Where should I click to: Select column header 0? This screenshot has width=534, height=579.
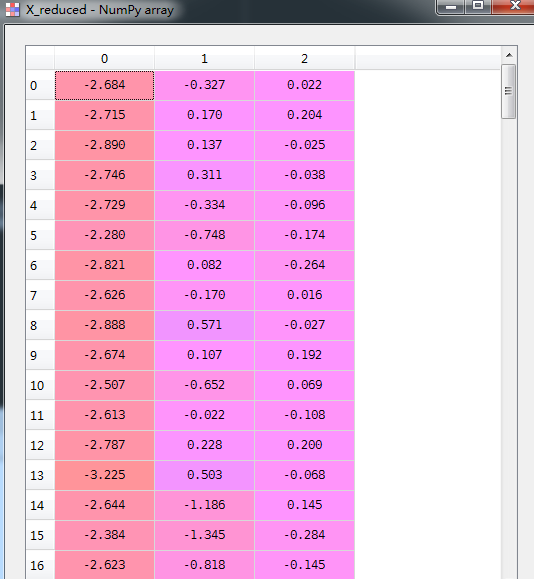[105, 58]
